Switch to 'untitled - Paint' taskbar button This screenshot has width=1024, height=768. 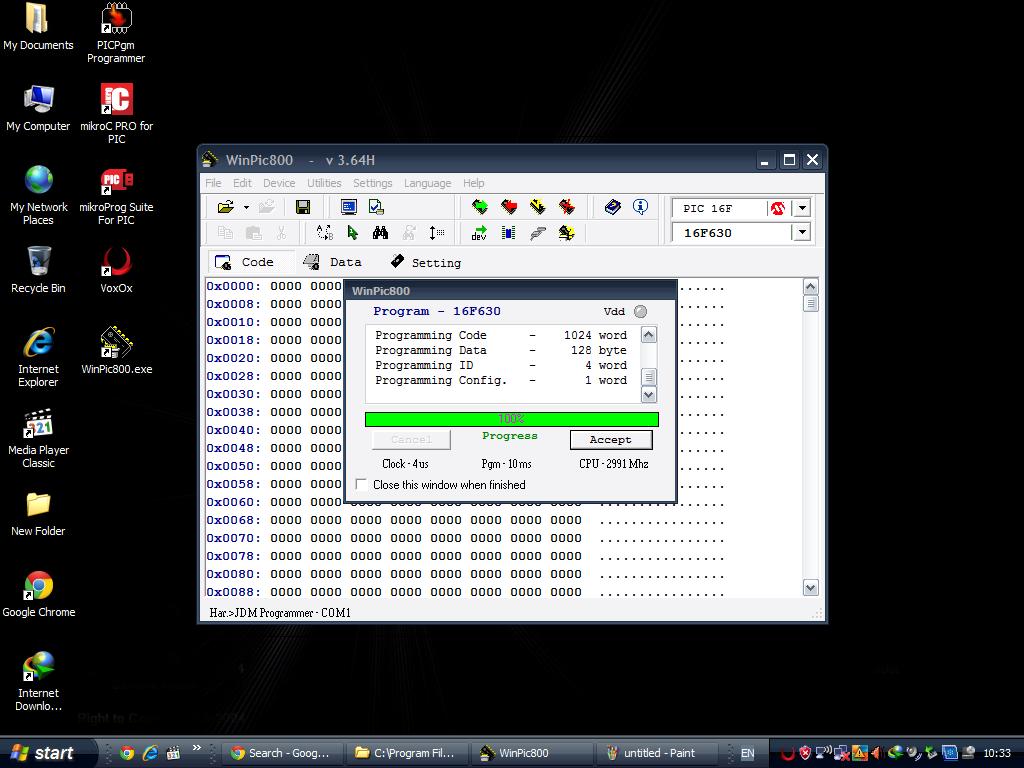point(657,753)
